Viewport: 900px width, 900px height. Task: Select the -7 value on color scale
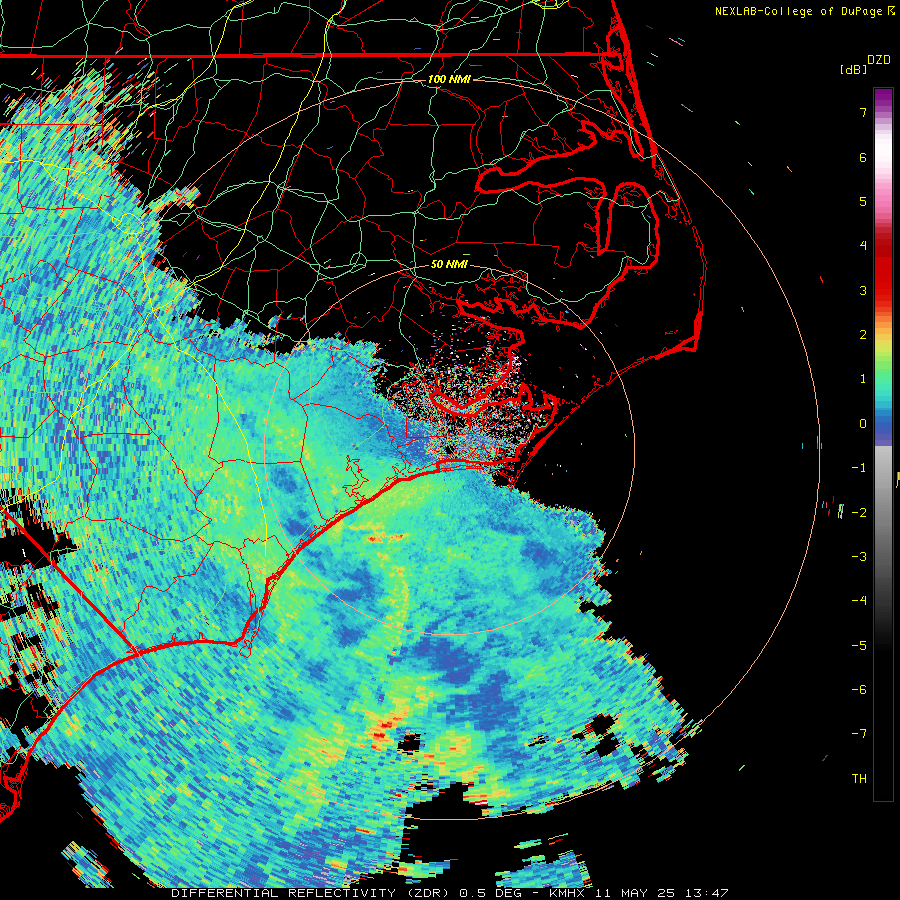[x=859, y=734]
